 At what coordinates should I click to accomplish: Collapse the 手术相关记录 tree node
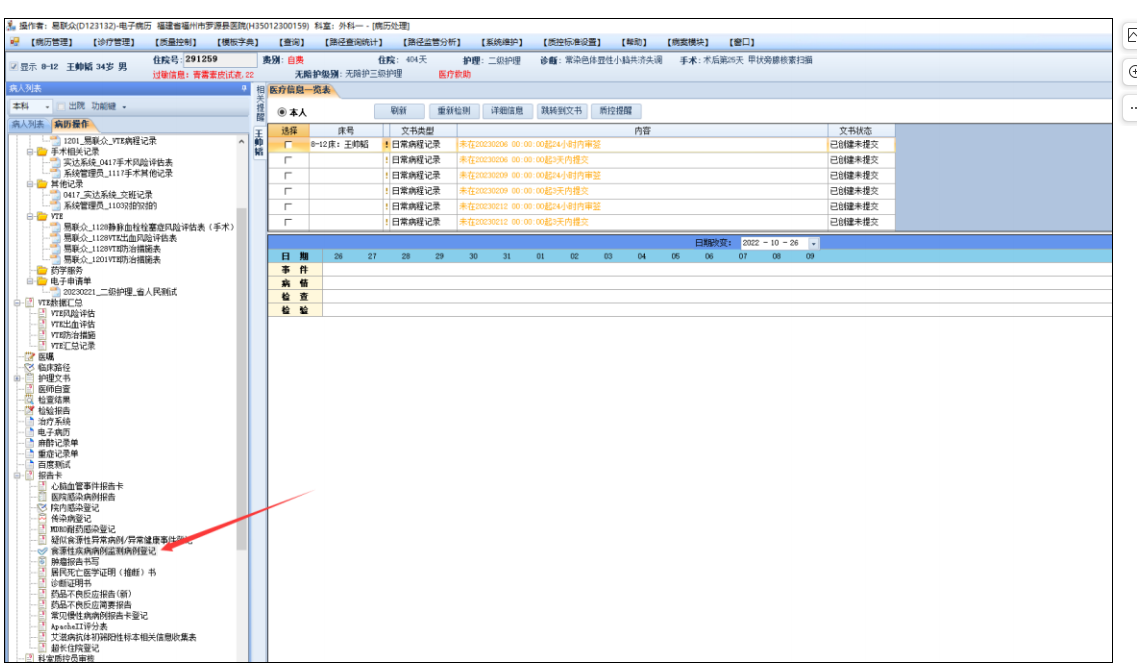click(30, 152)
